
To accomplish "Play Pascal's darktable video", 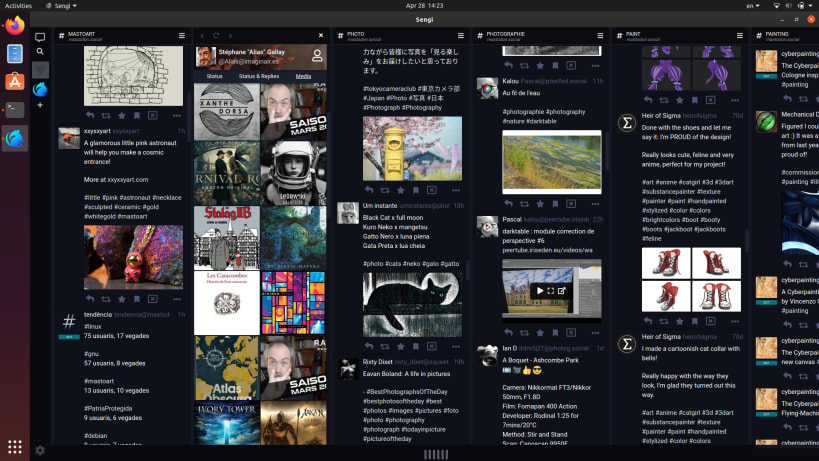I will 540,291.
